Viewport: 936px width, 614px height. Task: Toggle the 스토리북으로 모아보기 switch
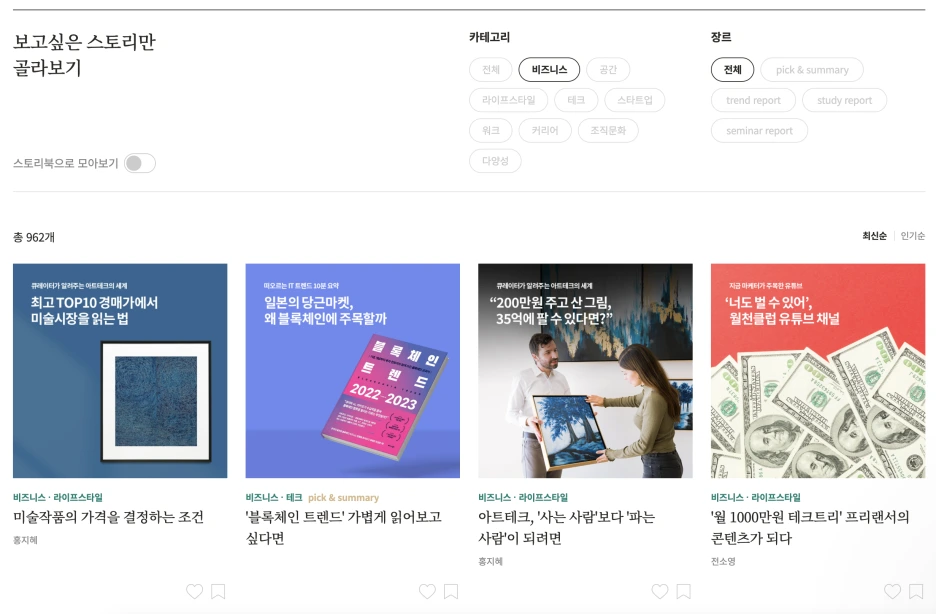click(140, 163)
